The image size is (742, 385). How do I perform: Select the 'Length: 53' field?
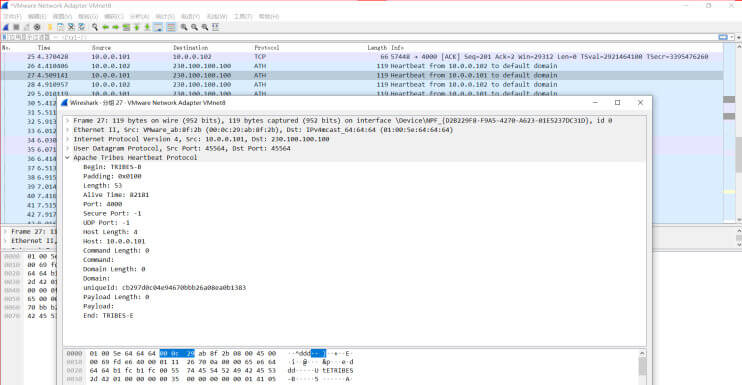[103, 185]
